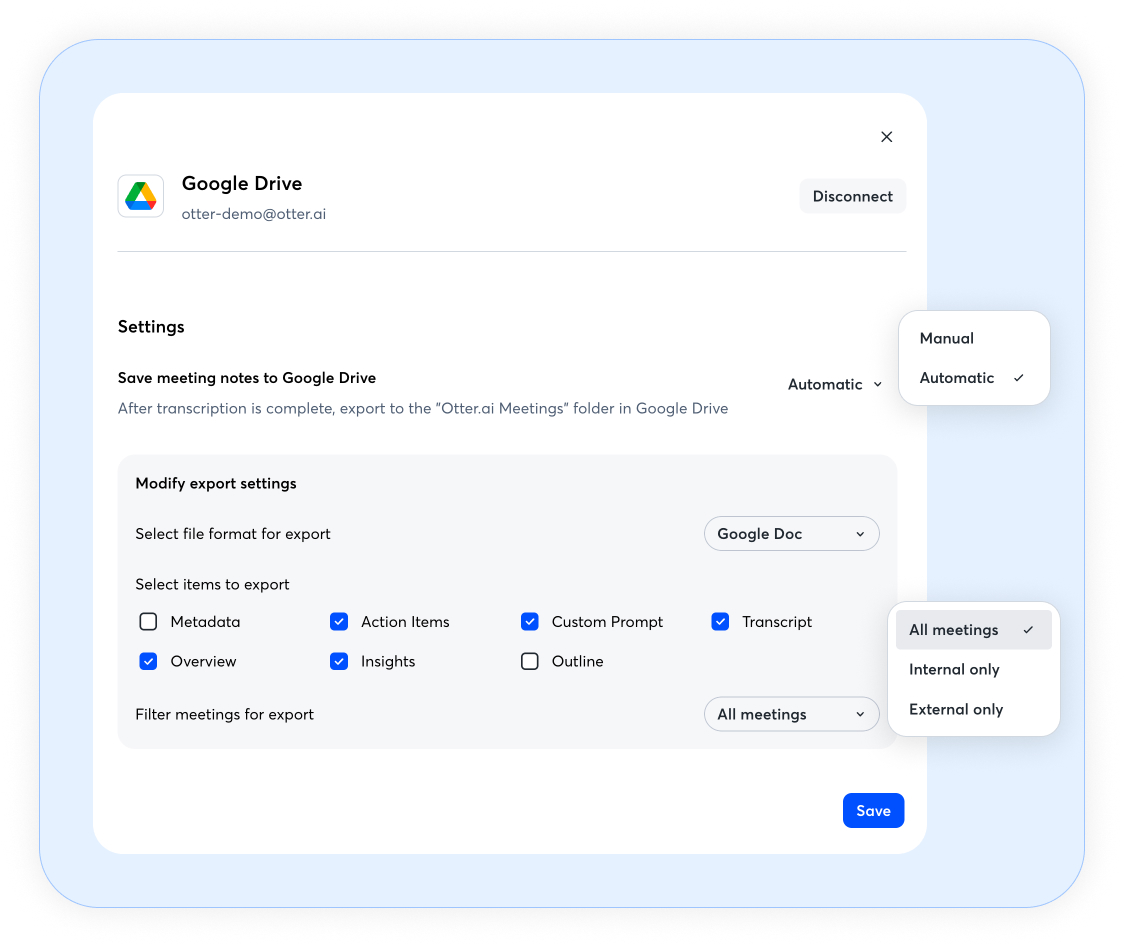The image size is (1124, 947).
Task: Click the Modify export settings heading
Action: tap(216, 483)
